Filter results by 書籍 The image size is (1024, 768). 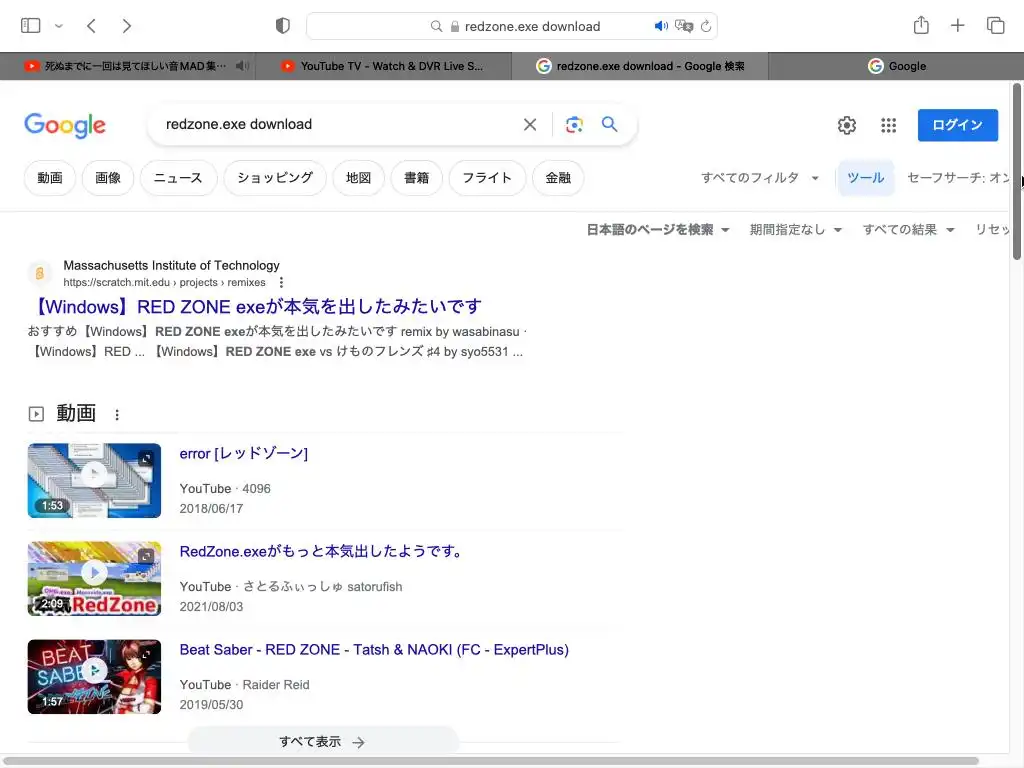click(x=417, y=178)
